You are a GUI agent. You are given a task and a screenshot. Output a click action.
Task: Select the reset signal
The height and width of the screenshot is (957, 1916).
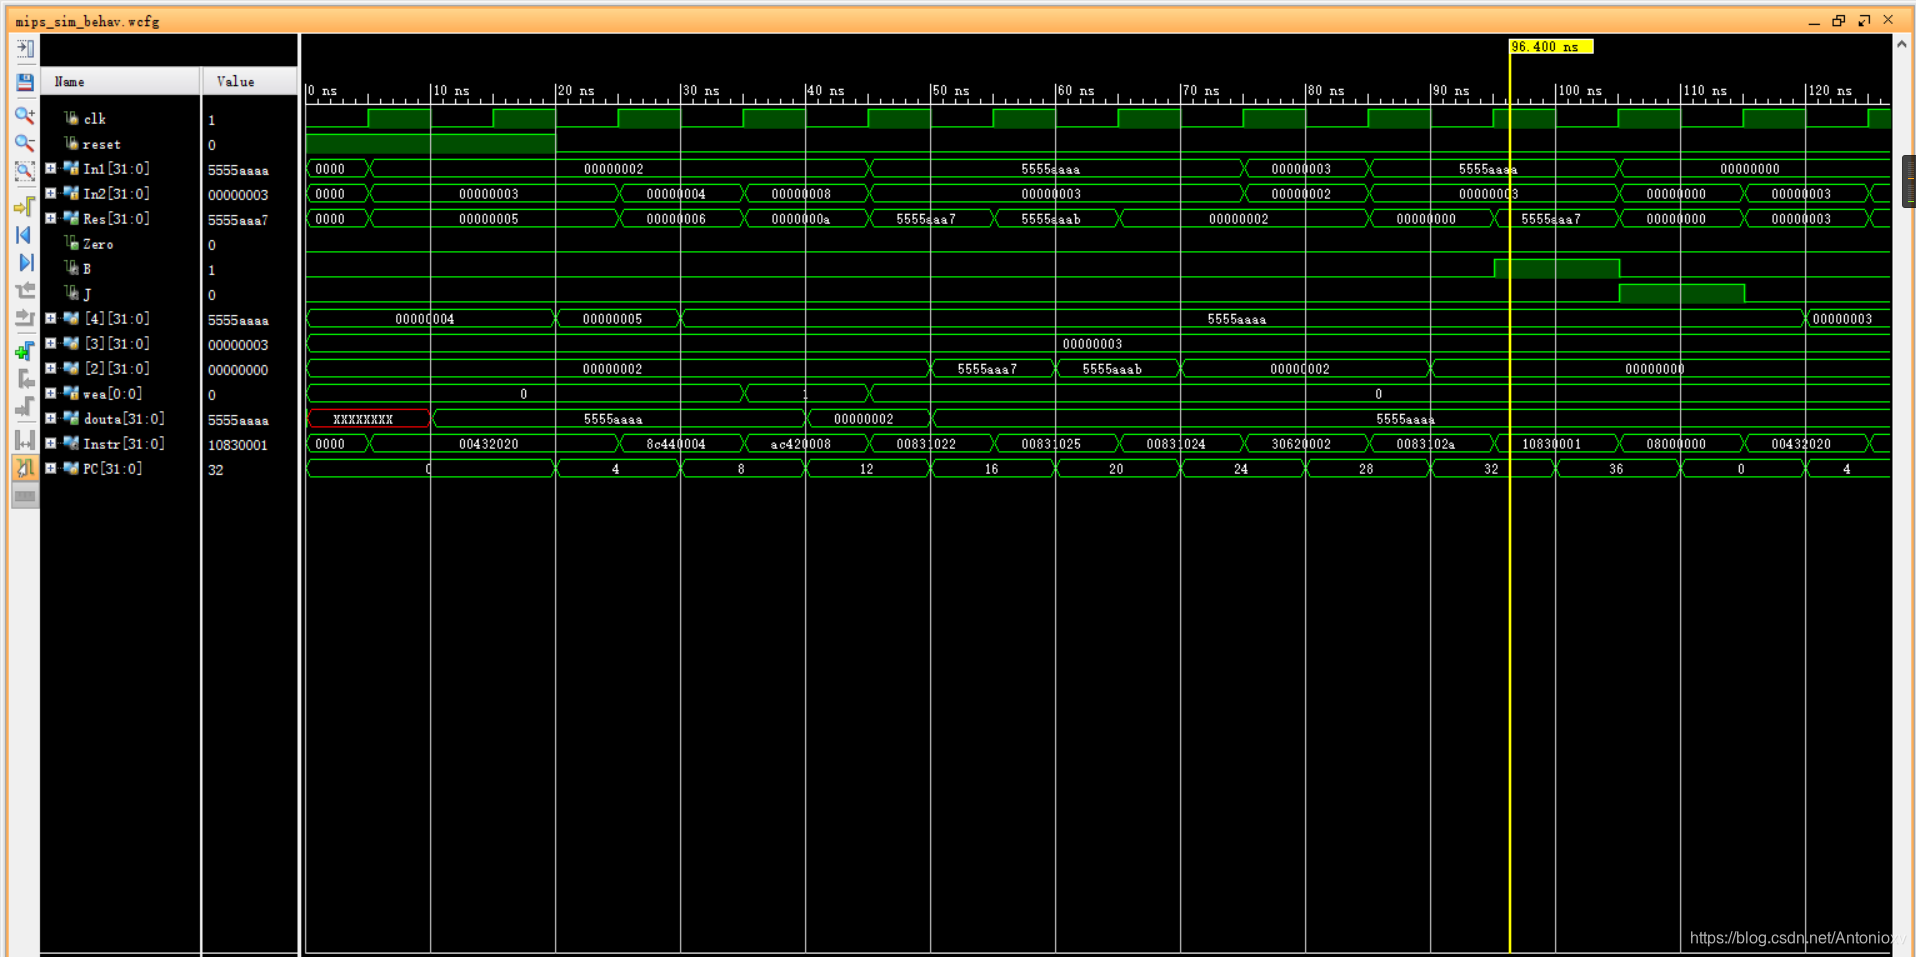tap(101, 144)
